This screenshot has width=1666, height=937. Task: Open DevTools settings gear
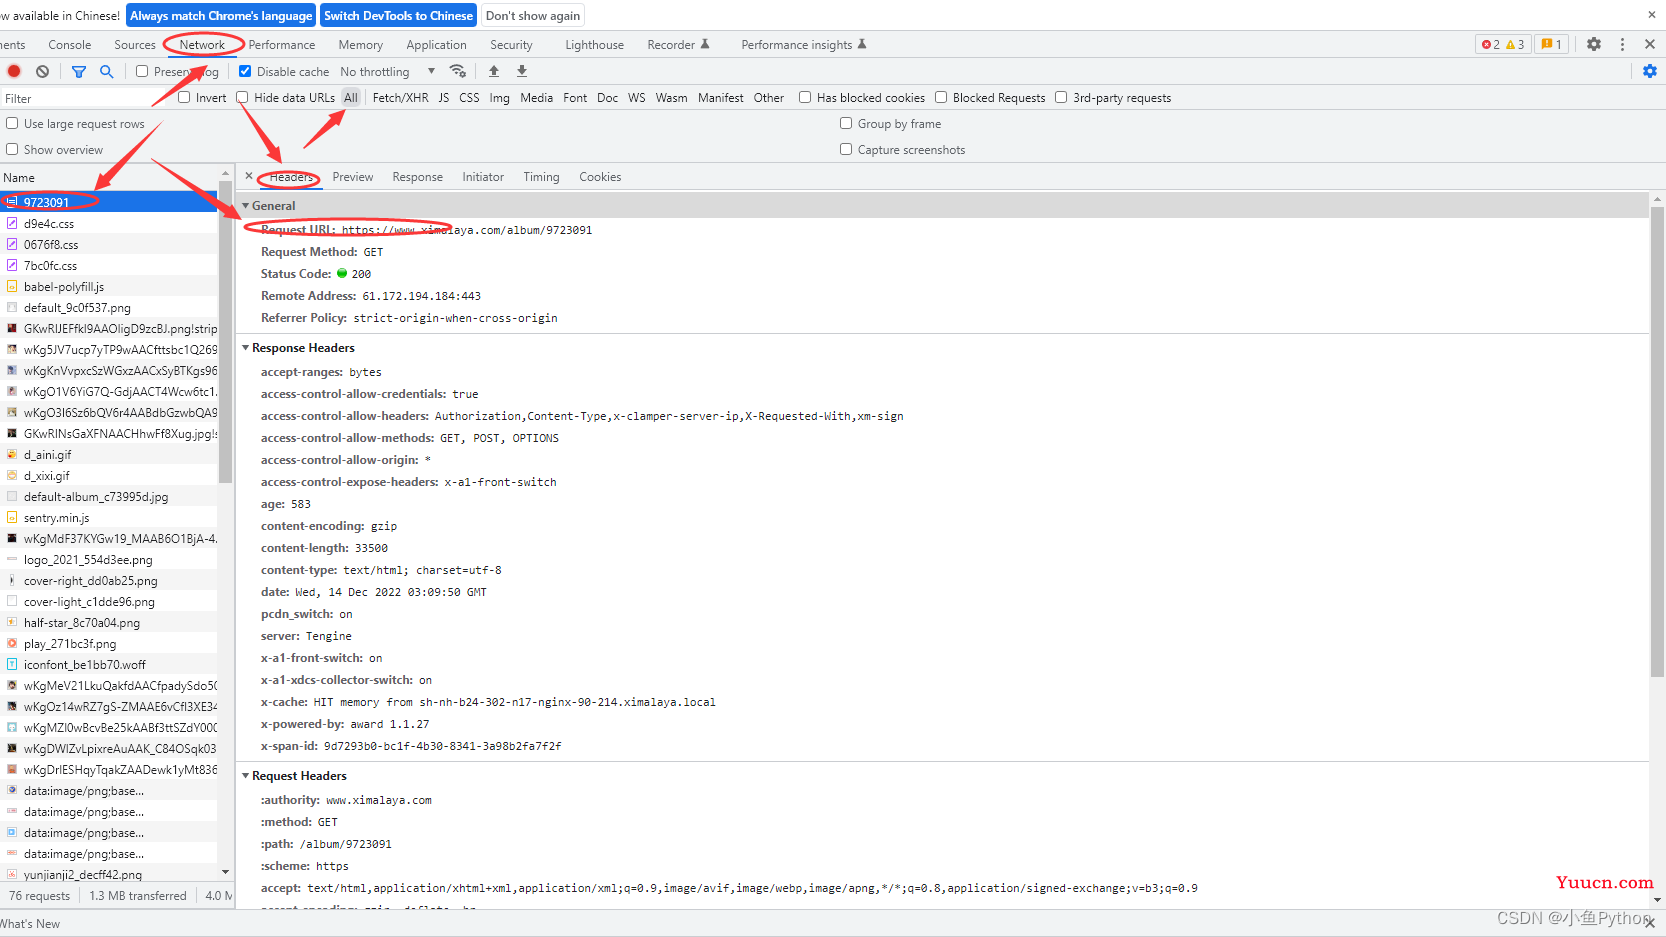click(1594, 44)
